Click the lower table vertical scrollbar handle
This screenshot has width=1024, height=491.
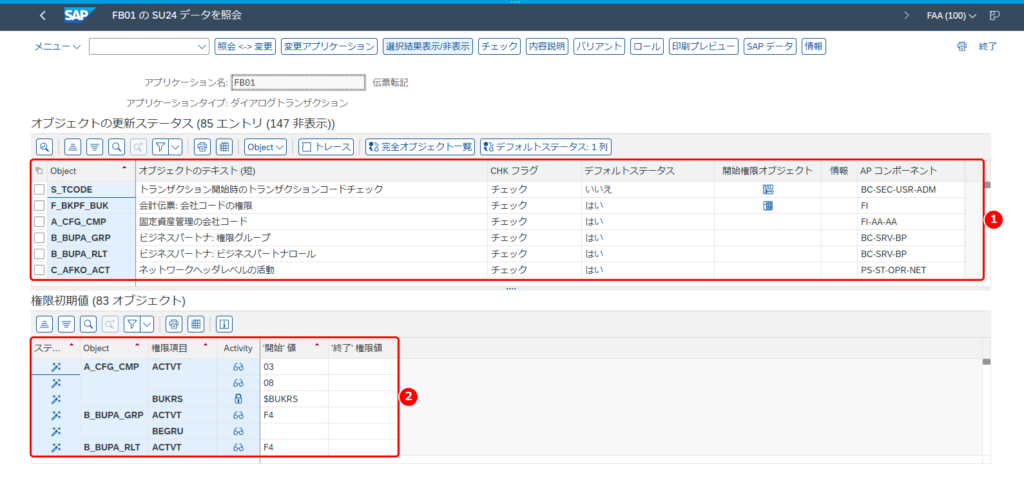tap(987, 362)
